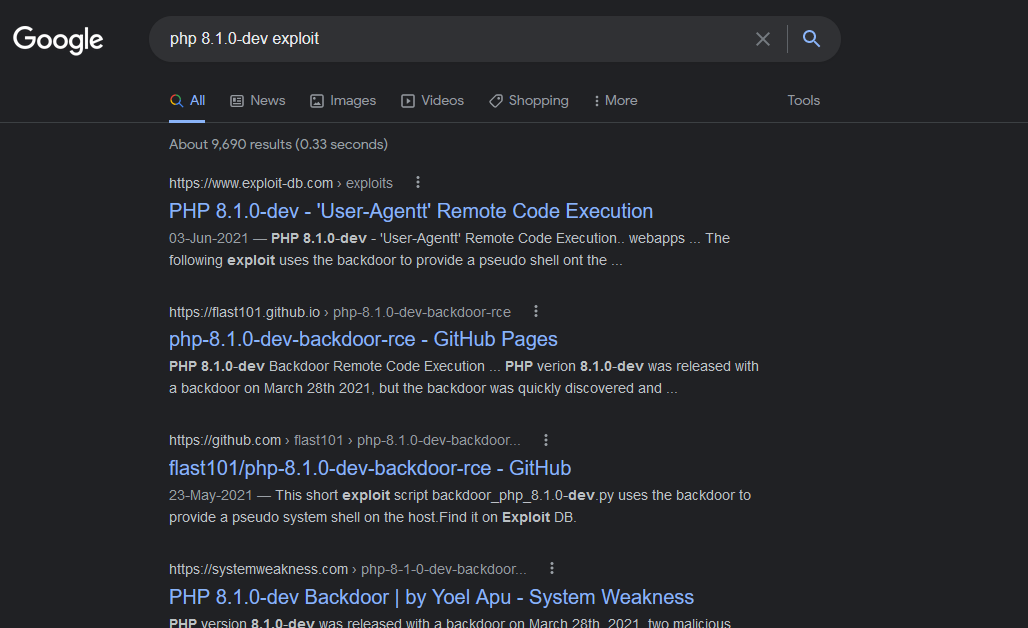Click the https://github.com › flast101 URL breadcrumb
Screen dimensions: 1028x628
(345, 441)
